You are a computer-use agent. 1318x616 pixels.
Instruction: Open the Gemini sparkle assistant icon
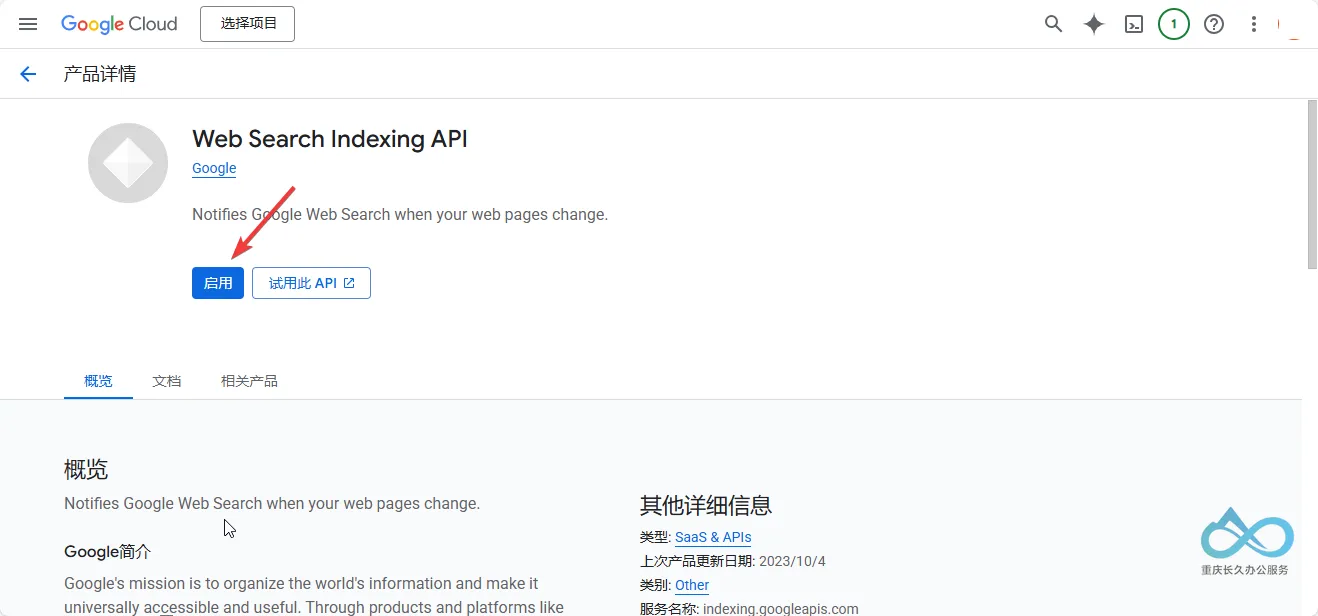click(1094, 24)
